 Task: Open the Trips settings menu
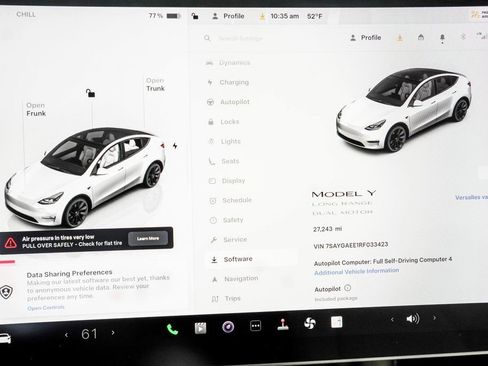[226, 298]
